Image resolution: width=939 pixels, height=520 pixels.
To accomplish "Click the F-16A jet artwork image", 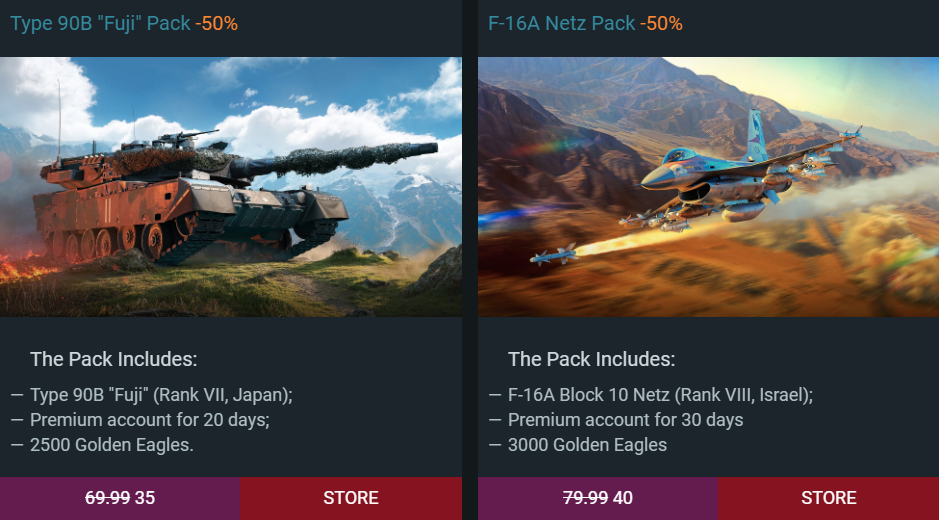I will click(x=708, y=187).
